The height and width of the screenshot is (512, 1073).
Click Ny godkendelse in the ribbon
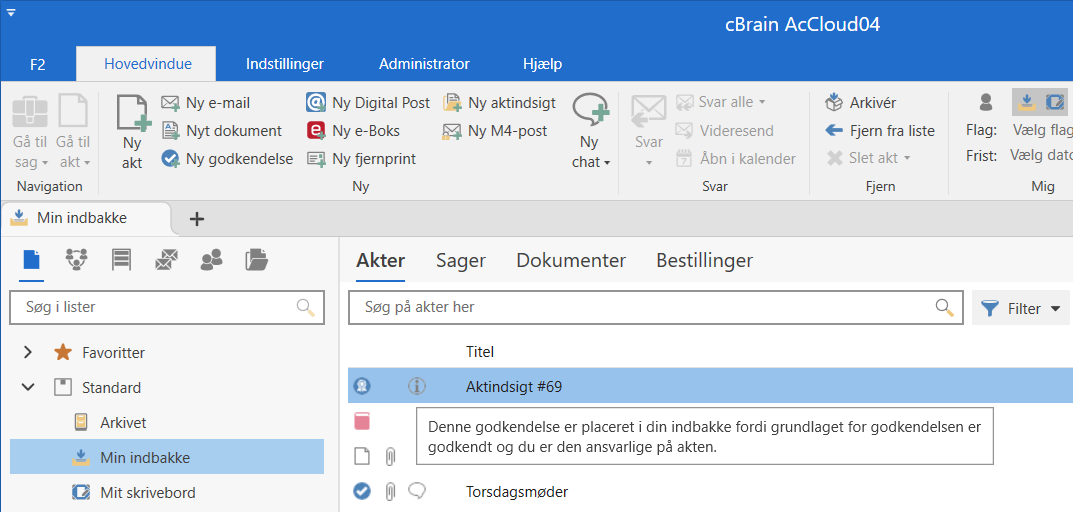tap(228, 158)
